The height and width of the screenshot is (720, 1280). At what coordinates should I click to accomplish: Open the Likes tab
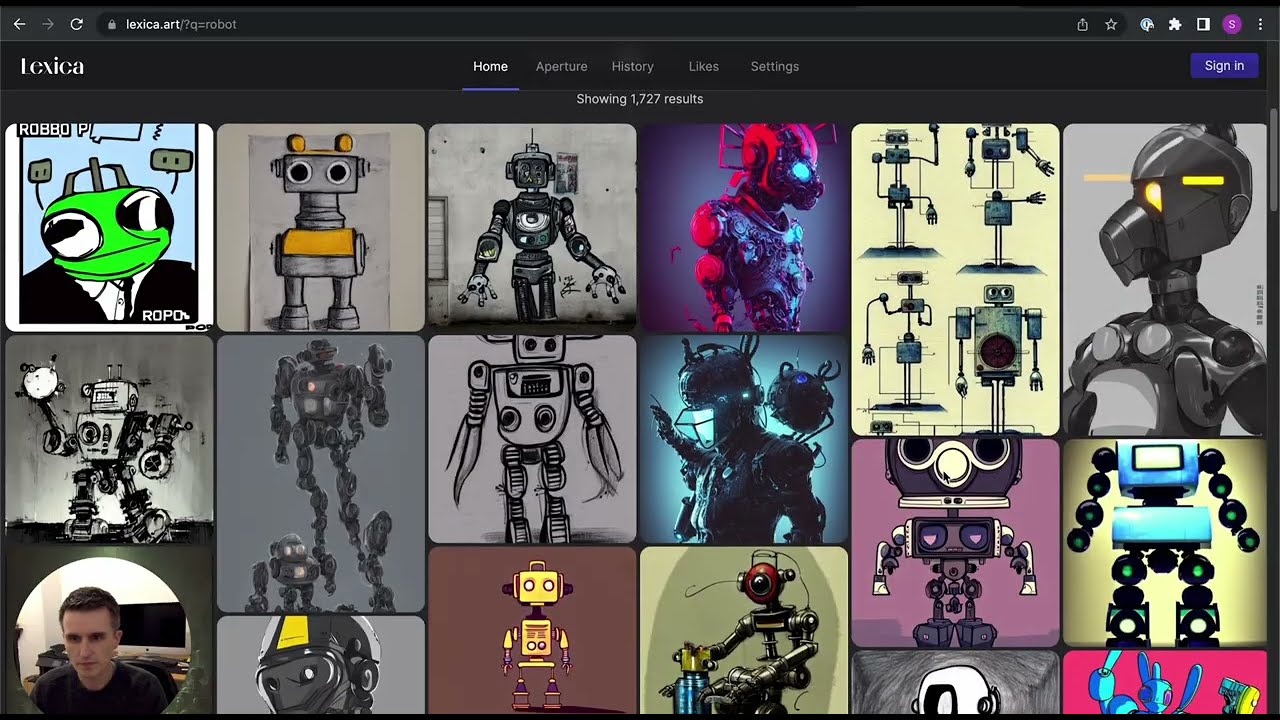(x=703, y=66)
